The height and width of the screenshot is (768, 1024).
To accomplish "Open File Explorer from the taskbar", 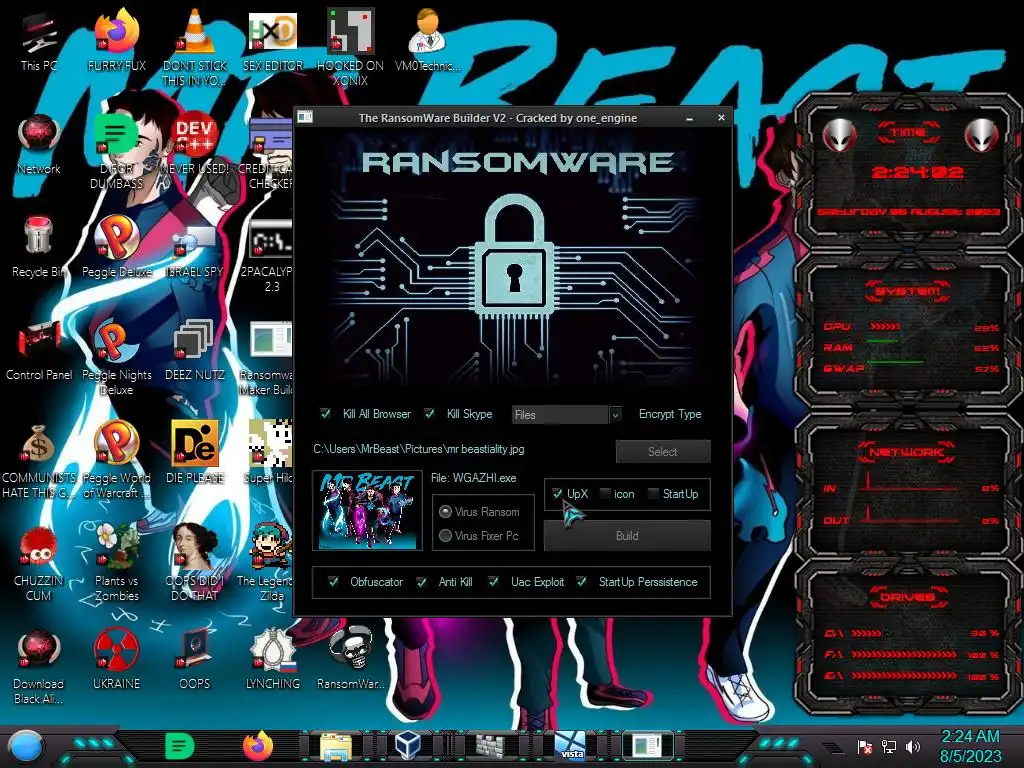I will tap(336, 746).
